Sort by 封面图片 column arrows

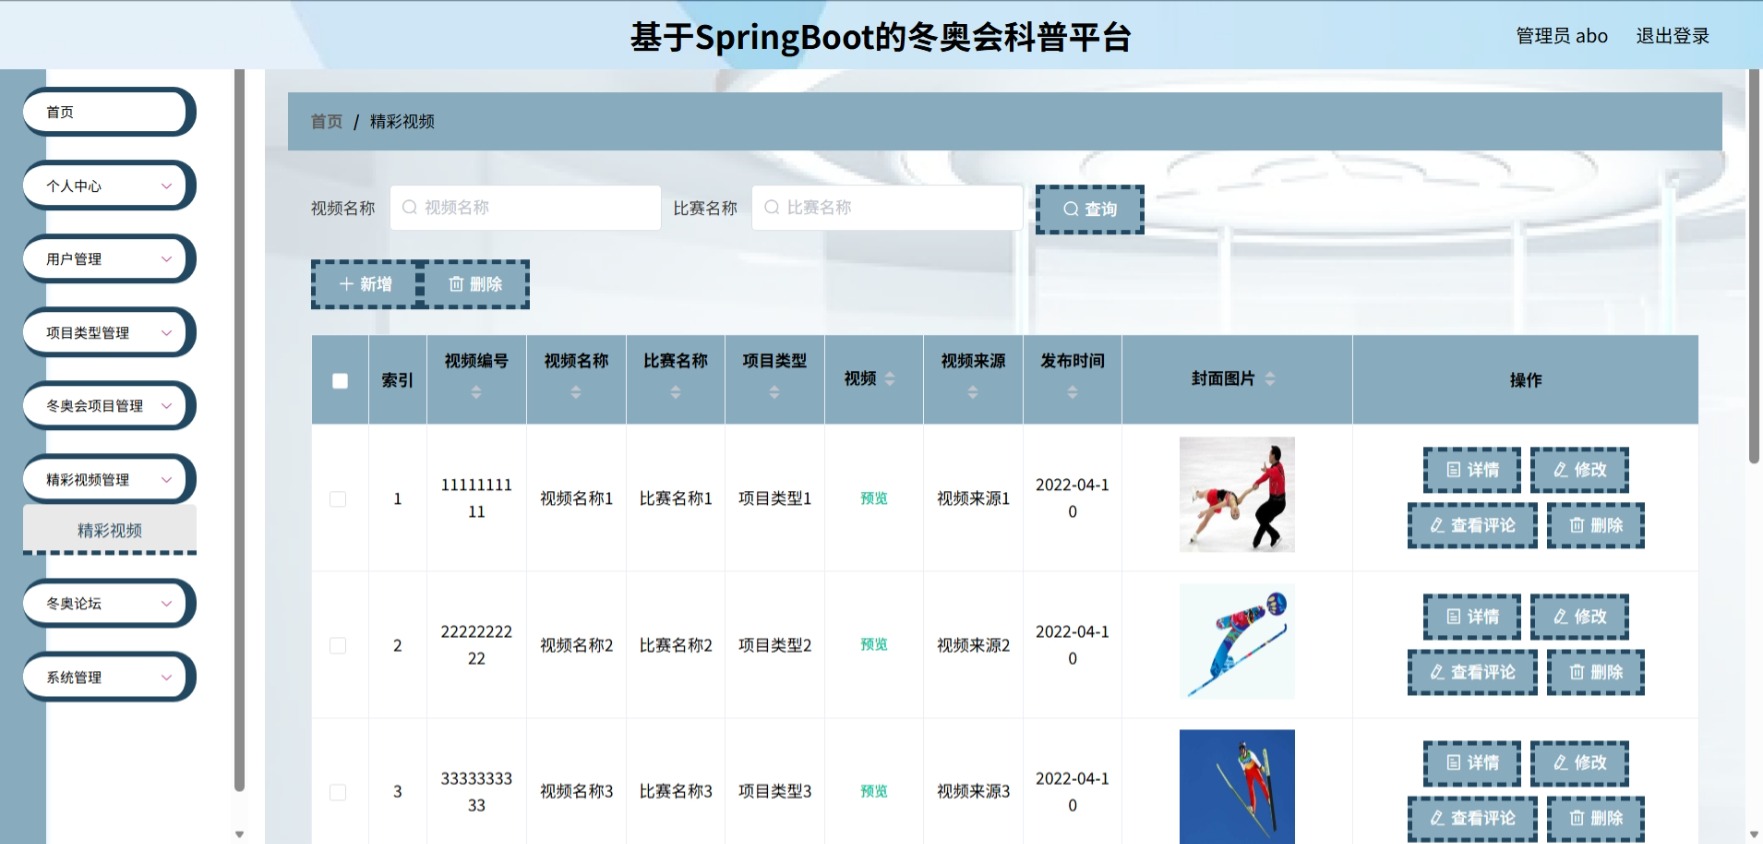(1270, 379)
